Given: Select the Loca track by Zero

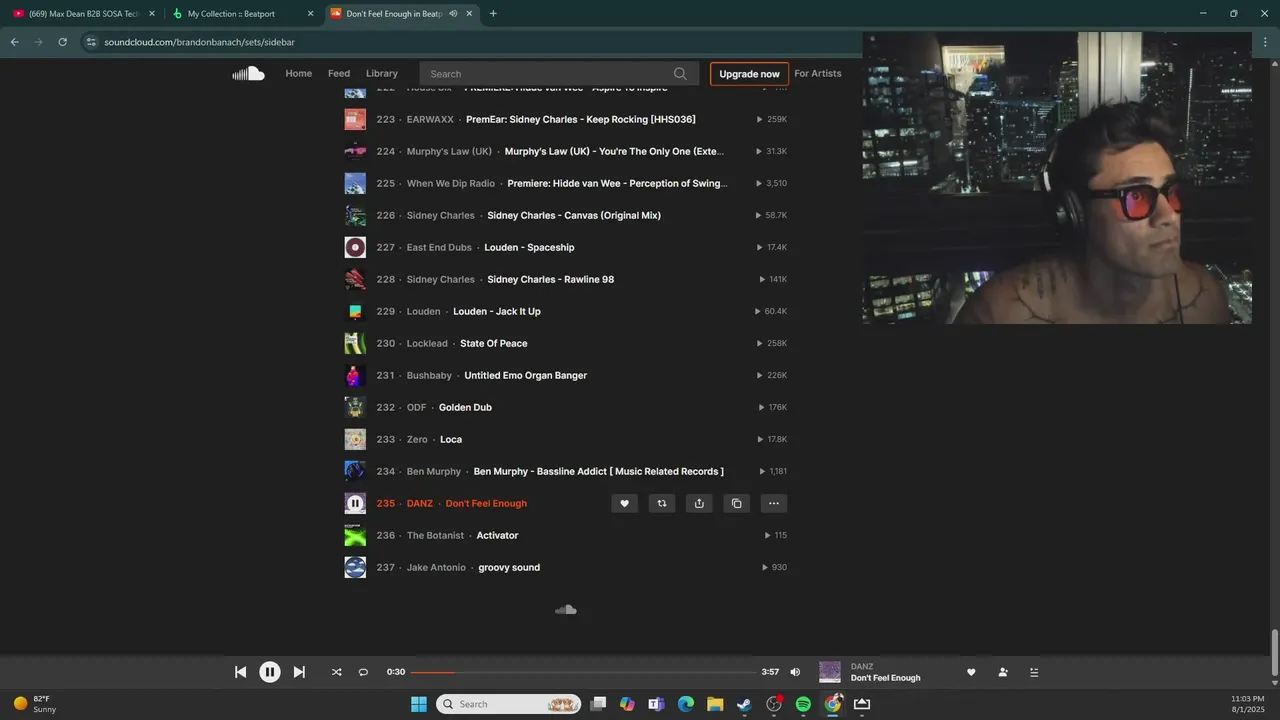Looking at the screenshot, I should coord(451,439).
